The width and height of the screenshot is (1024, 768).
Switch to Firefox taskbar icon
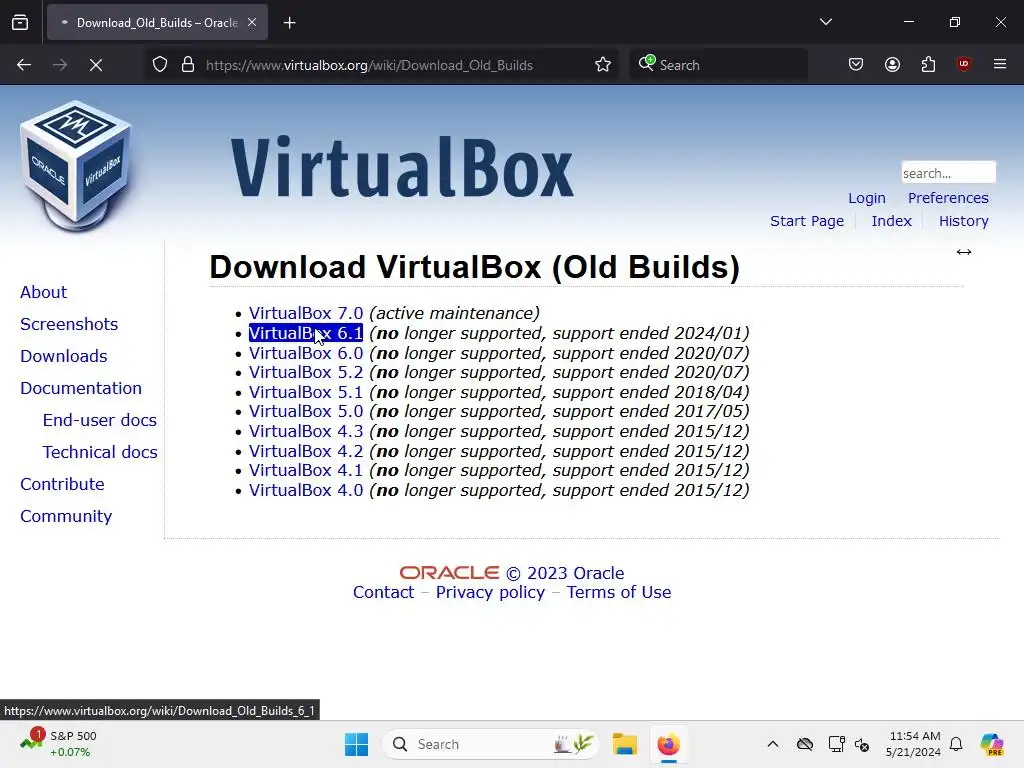click(x=668, y=744)
